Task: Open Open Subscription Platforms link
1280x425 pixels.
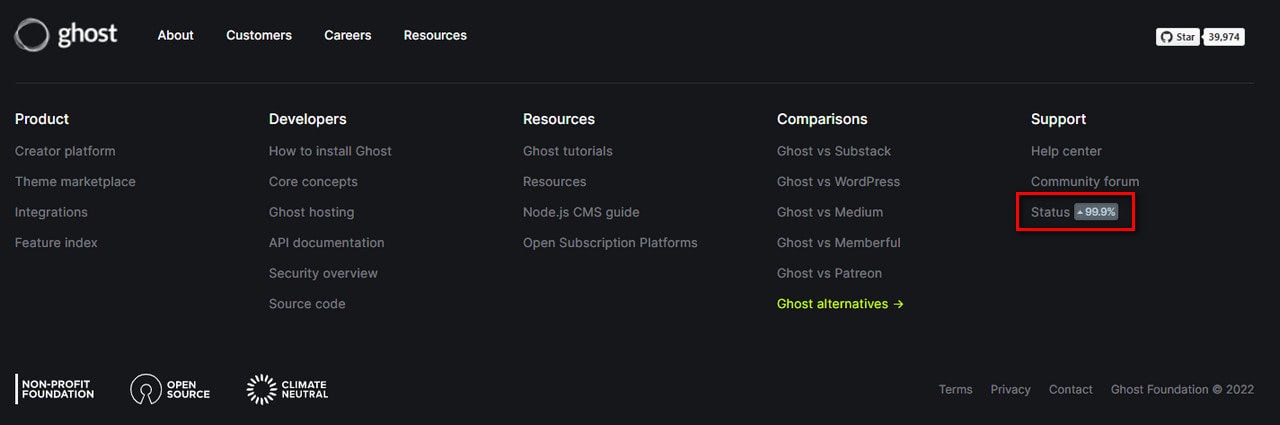Action: (610, 243)
